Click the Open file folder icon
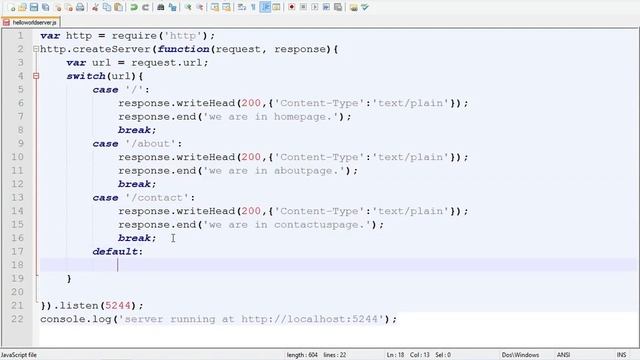 pyautogui.click(x=22, y=7)
